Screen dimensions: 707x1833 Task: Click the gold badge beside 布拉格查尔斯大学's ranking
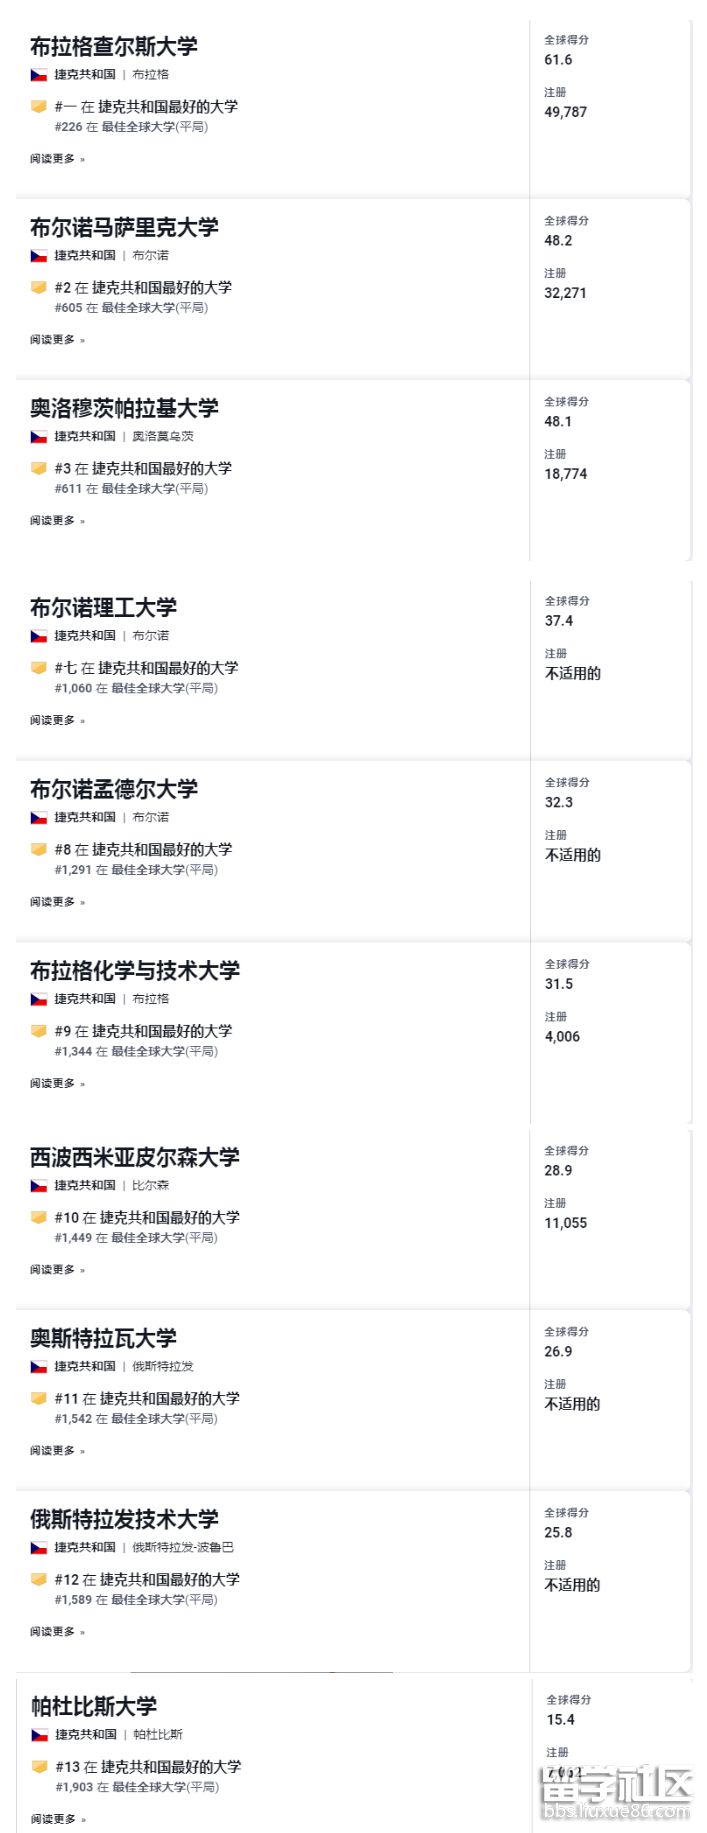39,106
